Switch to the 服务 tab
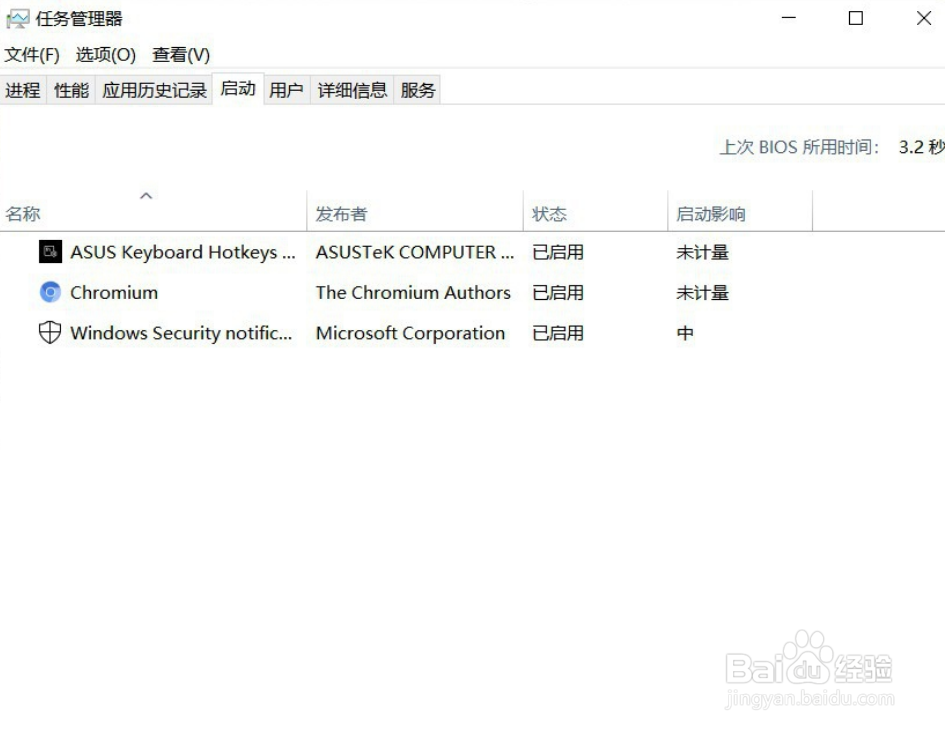Viewport: 945px width, 731px height. [418, 90]
